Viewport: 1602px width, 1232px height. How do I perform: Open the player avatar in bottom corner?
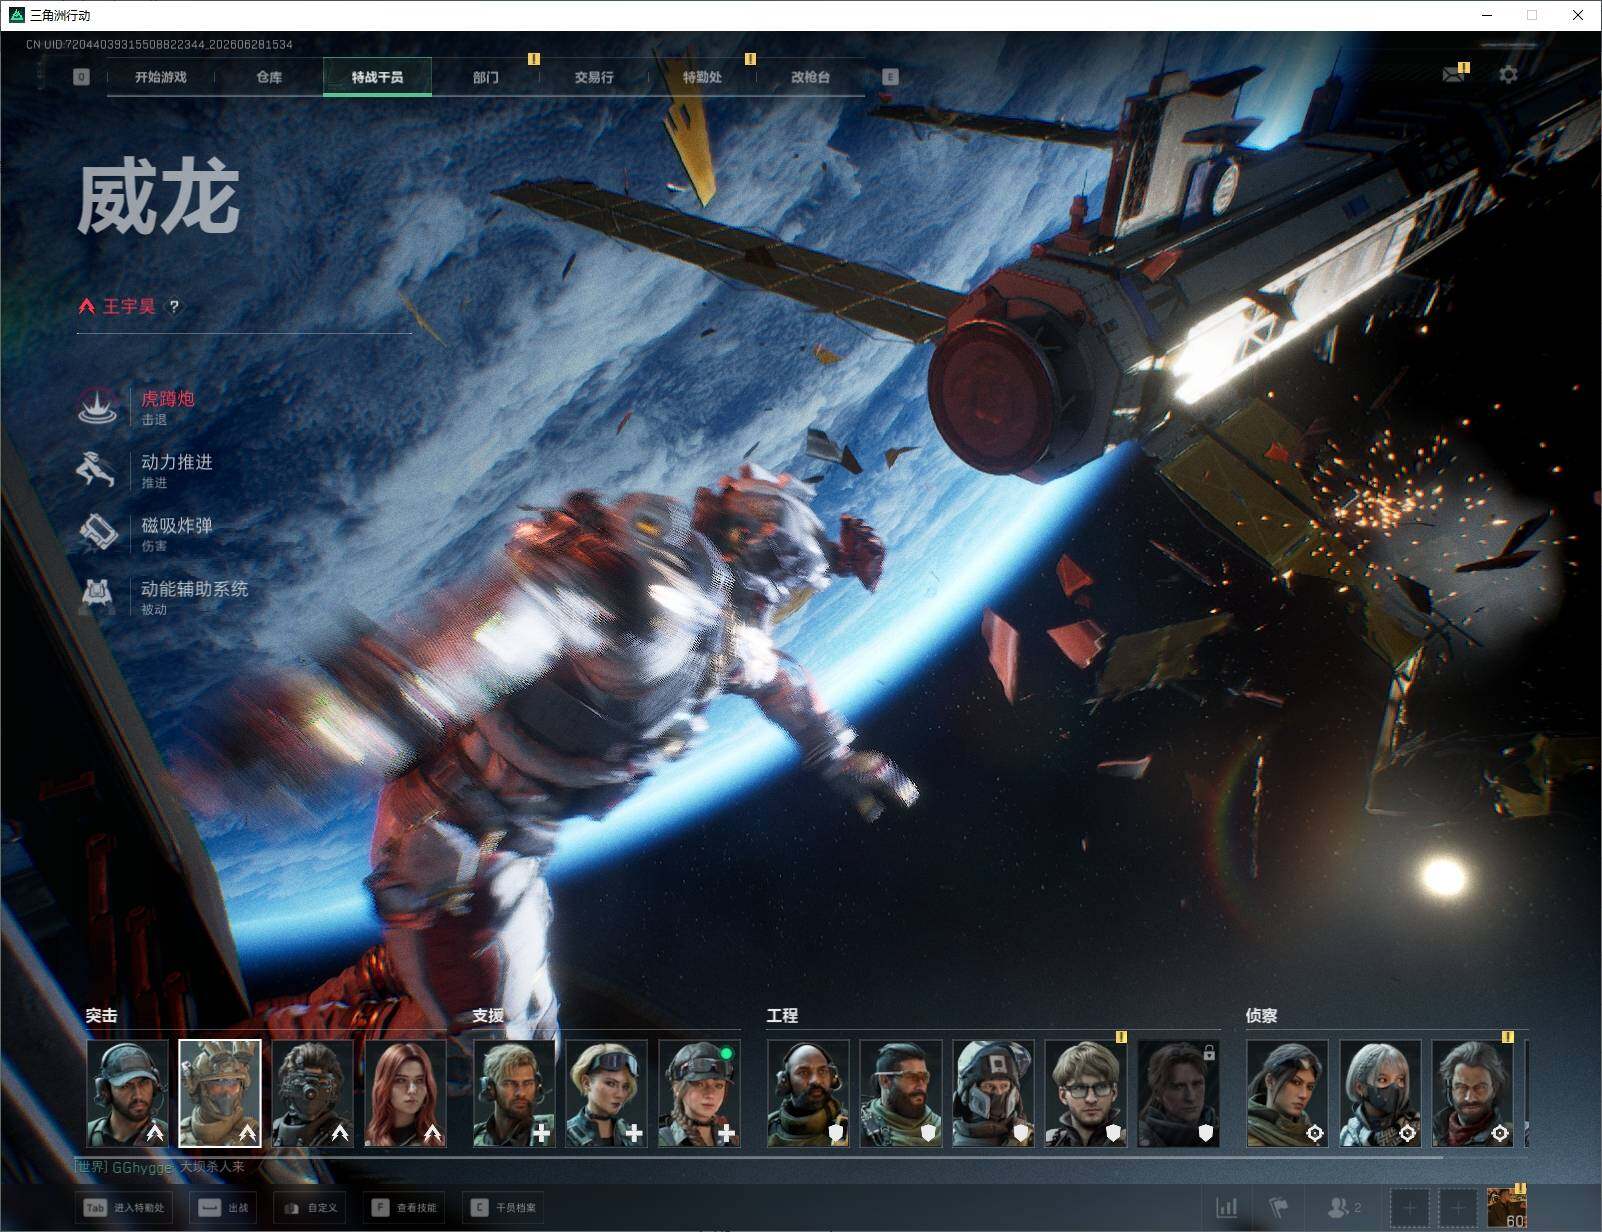(1507, 1208)
